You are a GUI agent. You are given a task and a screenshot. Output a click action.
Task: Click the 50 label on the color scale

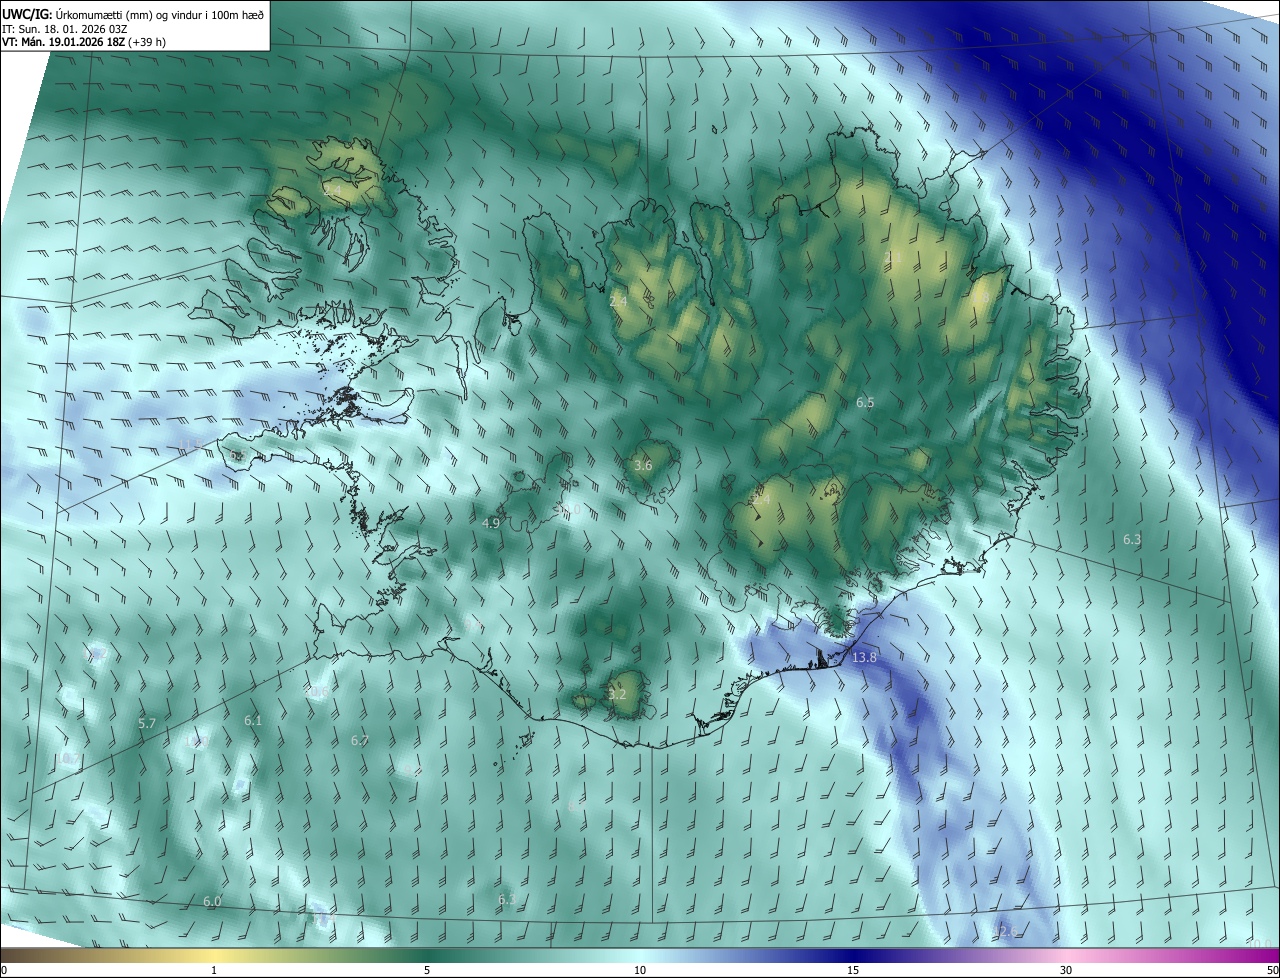coord(1272,970)
